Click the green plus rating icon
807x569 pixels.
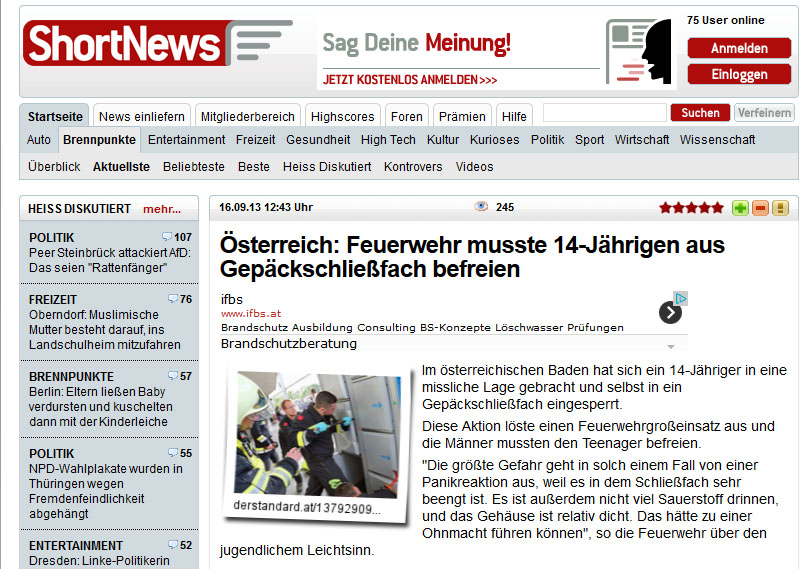(740, 208)
